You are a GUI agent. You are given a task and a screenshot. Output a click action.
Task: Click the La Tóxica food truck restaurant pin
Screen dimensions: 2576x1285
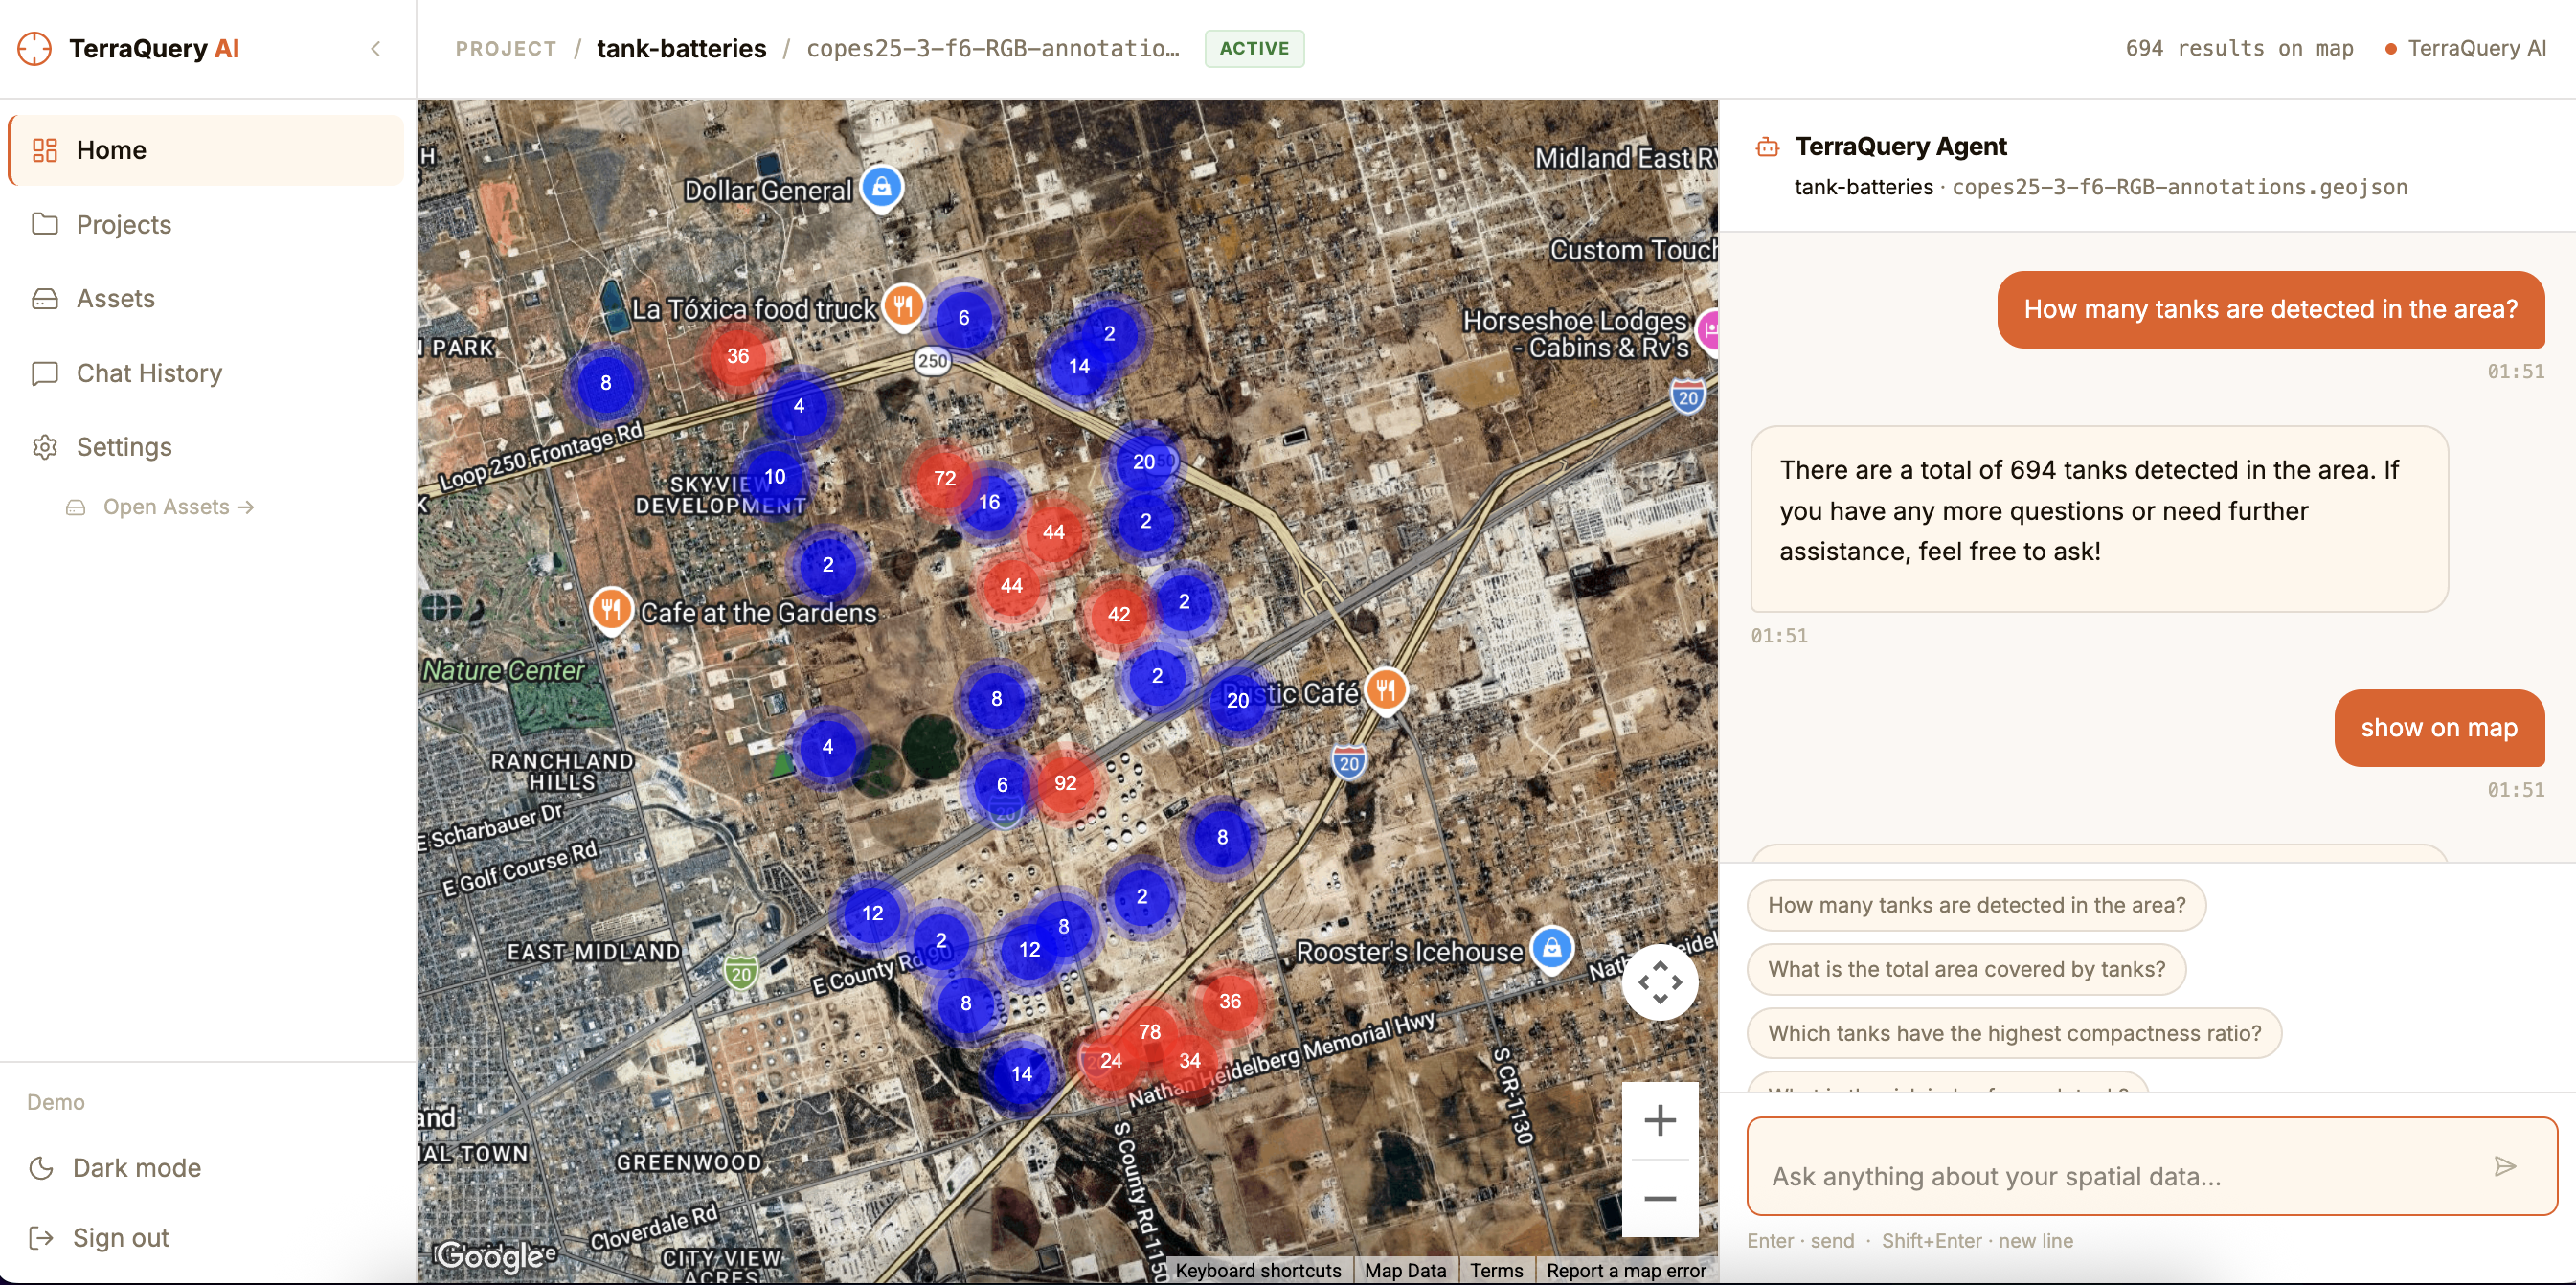[x=903, y=306]
